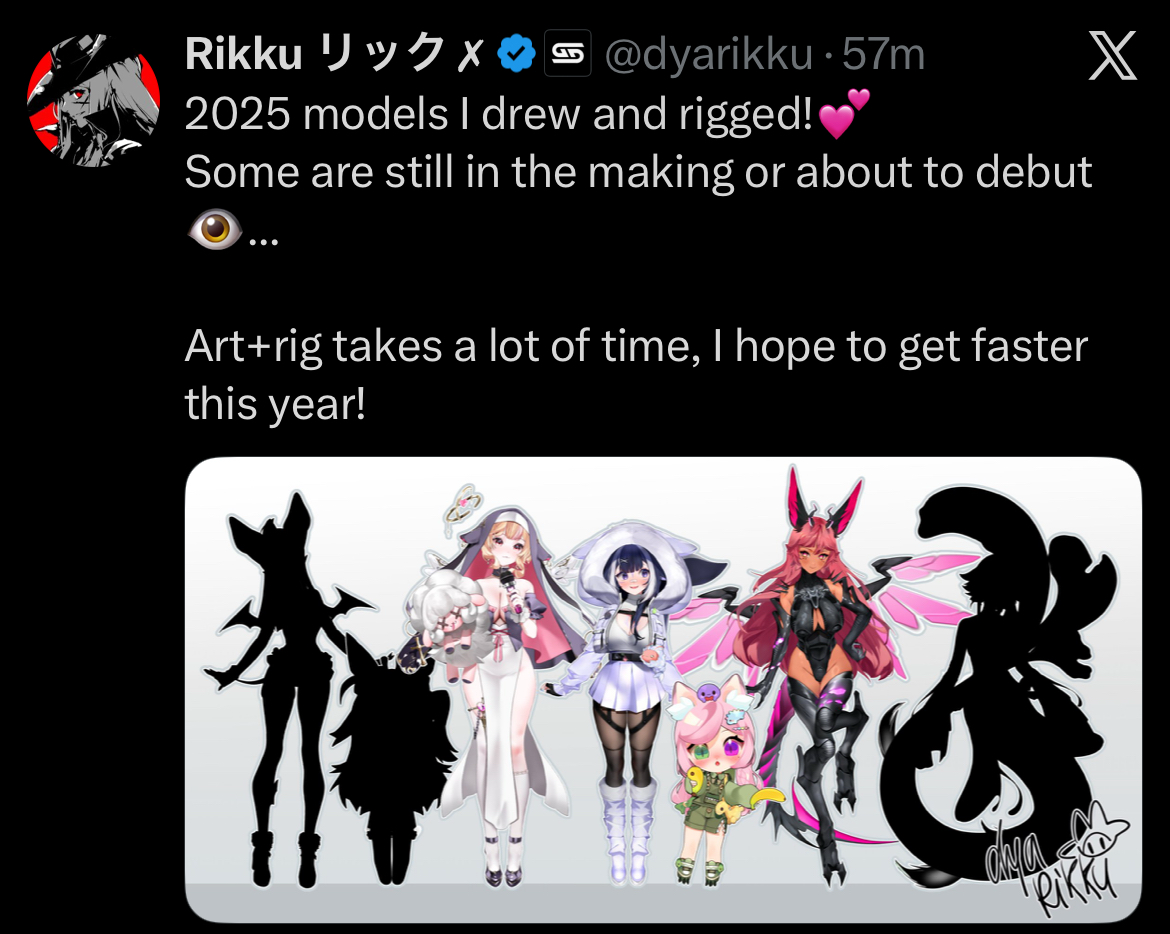Click the 'Art+rig takes a lot of time' paragraph

pyautogui.click(x=636, y=374)
